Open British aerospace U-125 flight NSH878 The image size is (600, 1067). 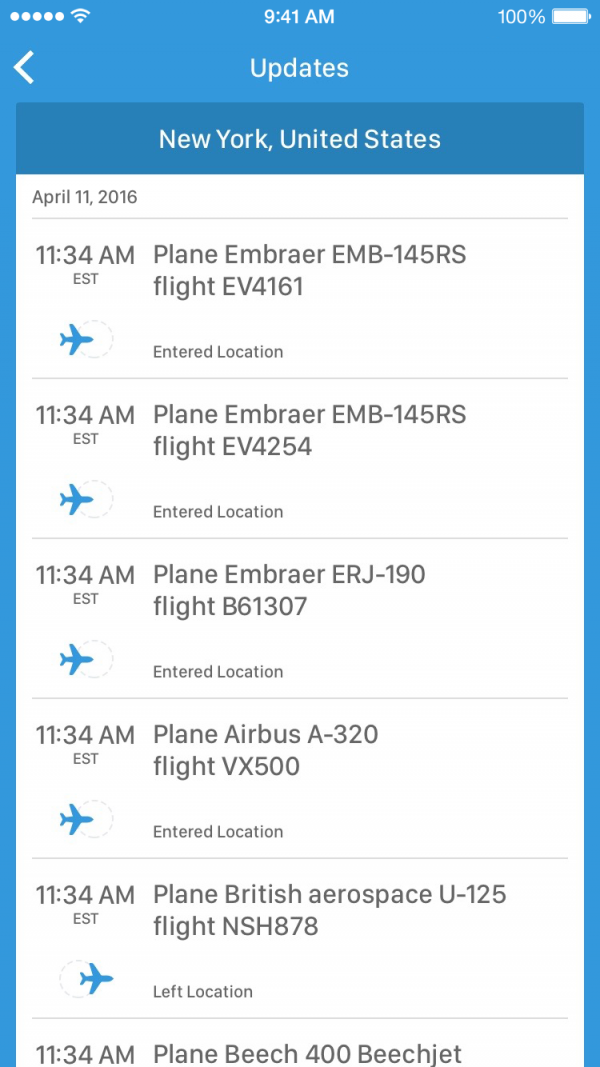[329, 911]
